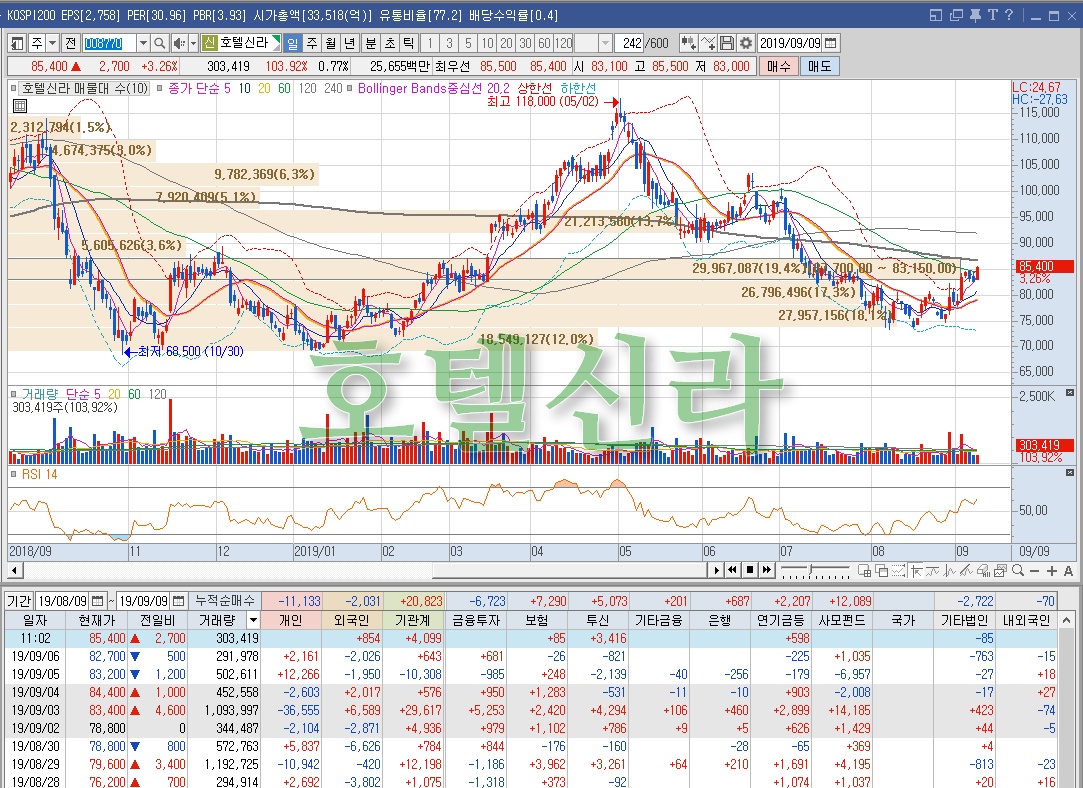Open help question mark icon
This screenshot has height=788, width=1083.
pyautogui.click(x=1008, y=15)
